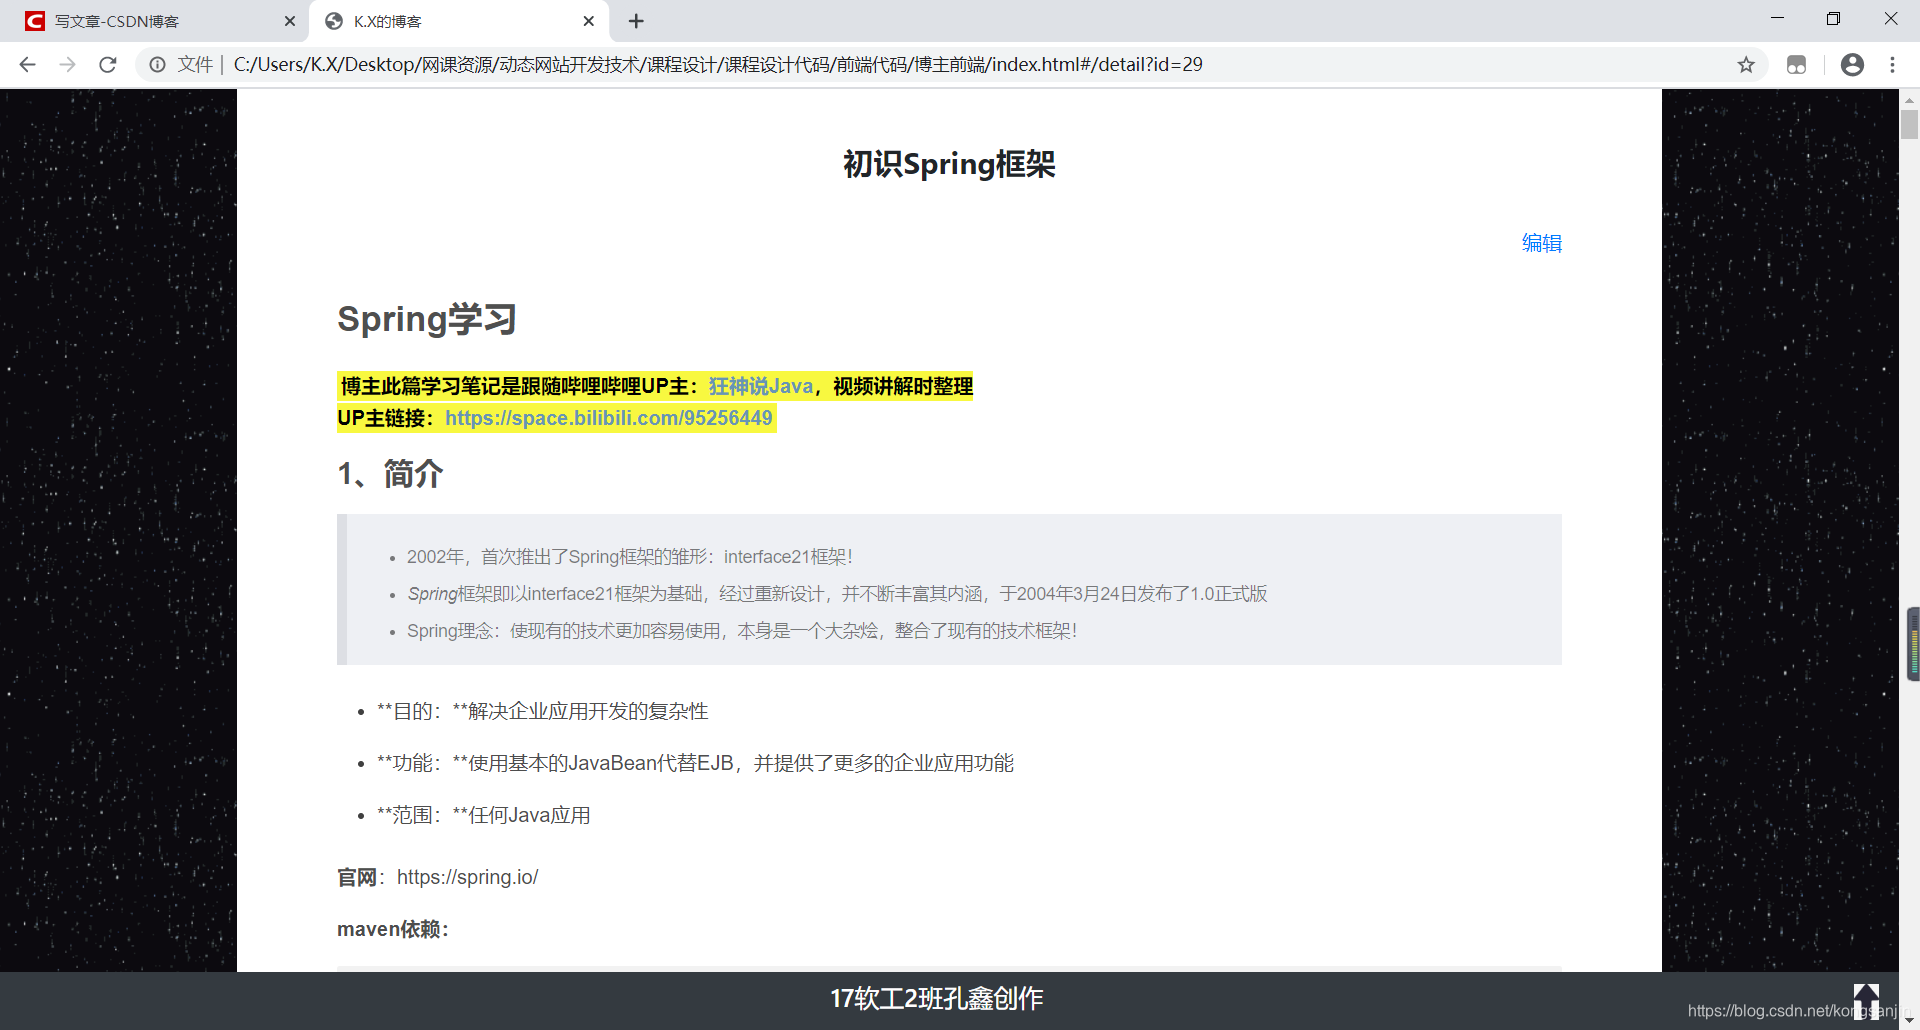Select the K.X的博客 tab
This screenshot has width=1920, height=1030.
460,21
